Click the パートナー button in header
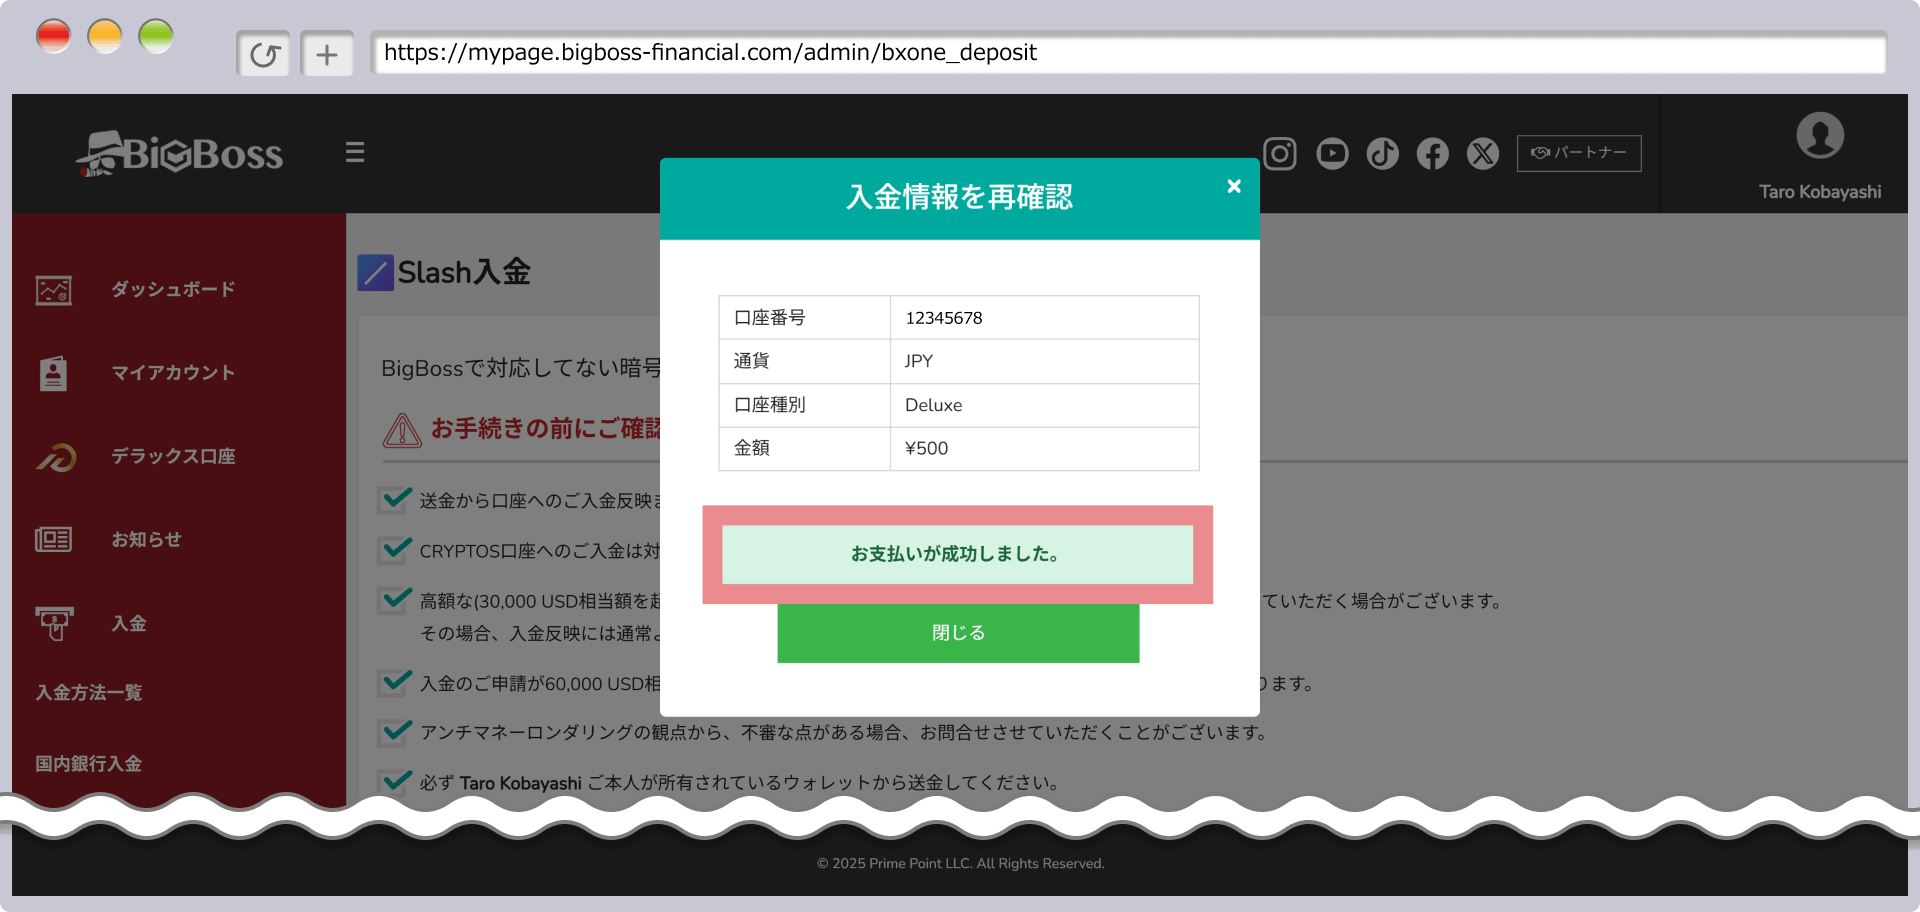 click(1578, 153)
